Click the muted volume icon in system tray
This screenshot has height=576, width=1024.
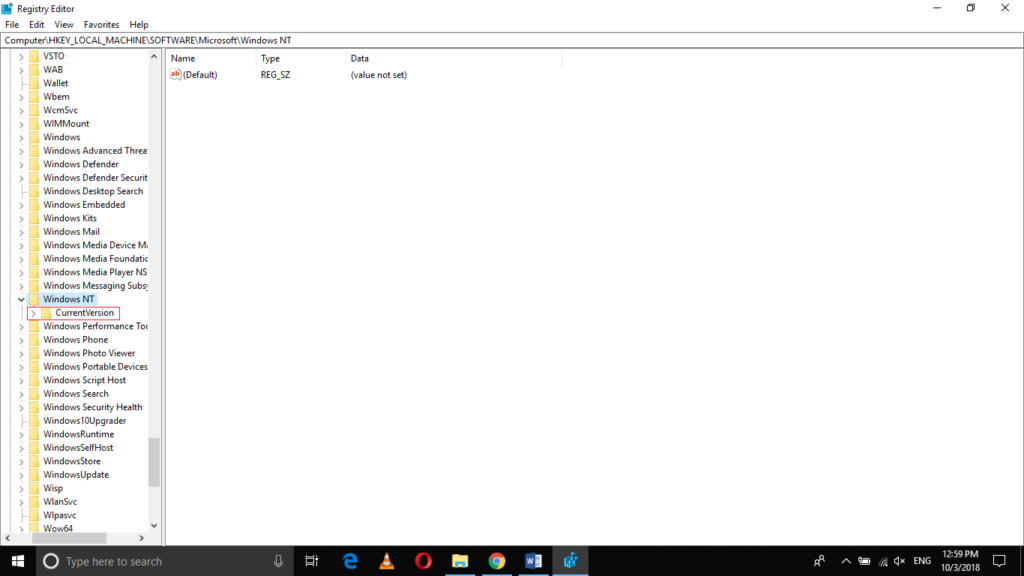(x=898, y=560)
